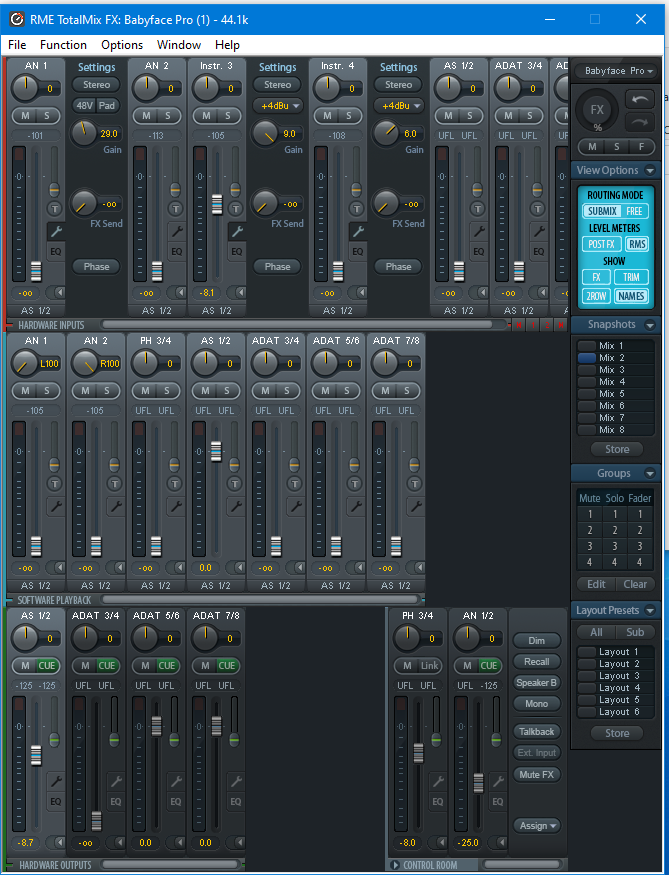This screenshot has height=875, width=669.
Task: Toggle RMS level meters
Action: pos(637,244)
